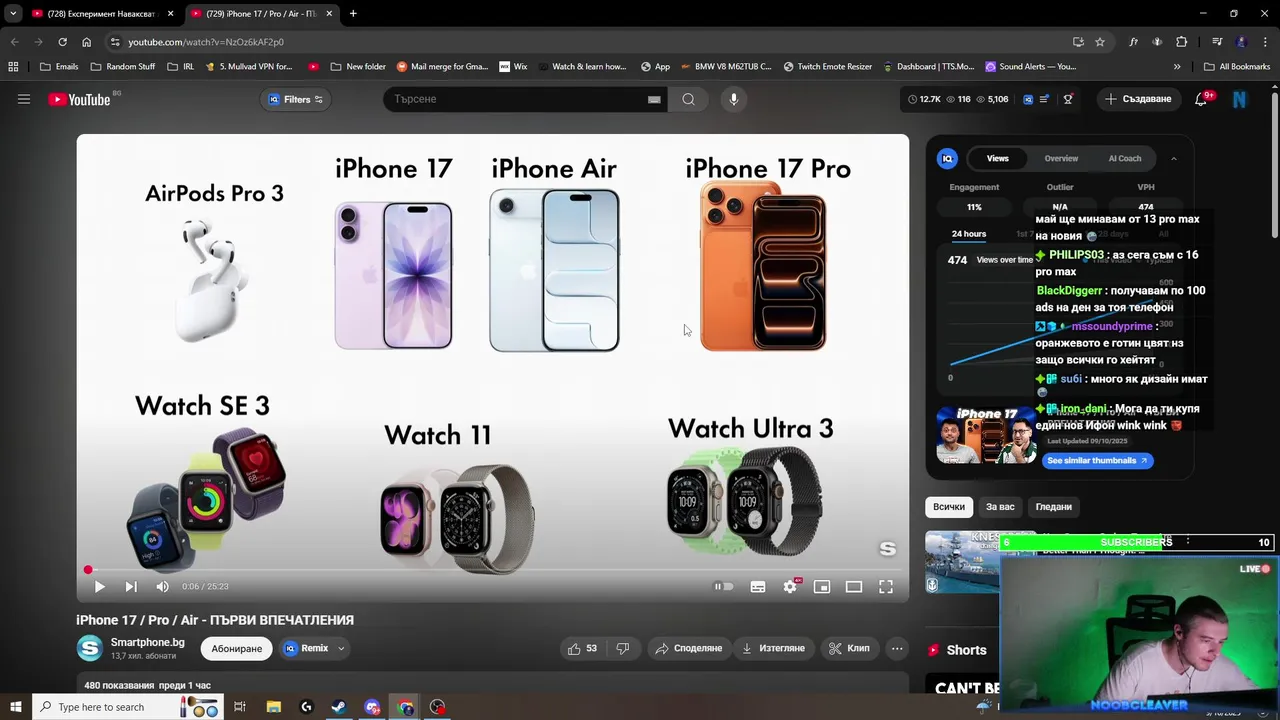Screen dimensions: 1280x720
Task: Dislike the video with thumbs down
Action: pyautogui.click(x=622, y=648)
